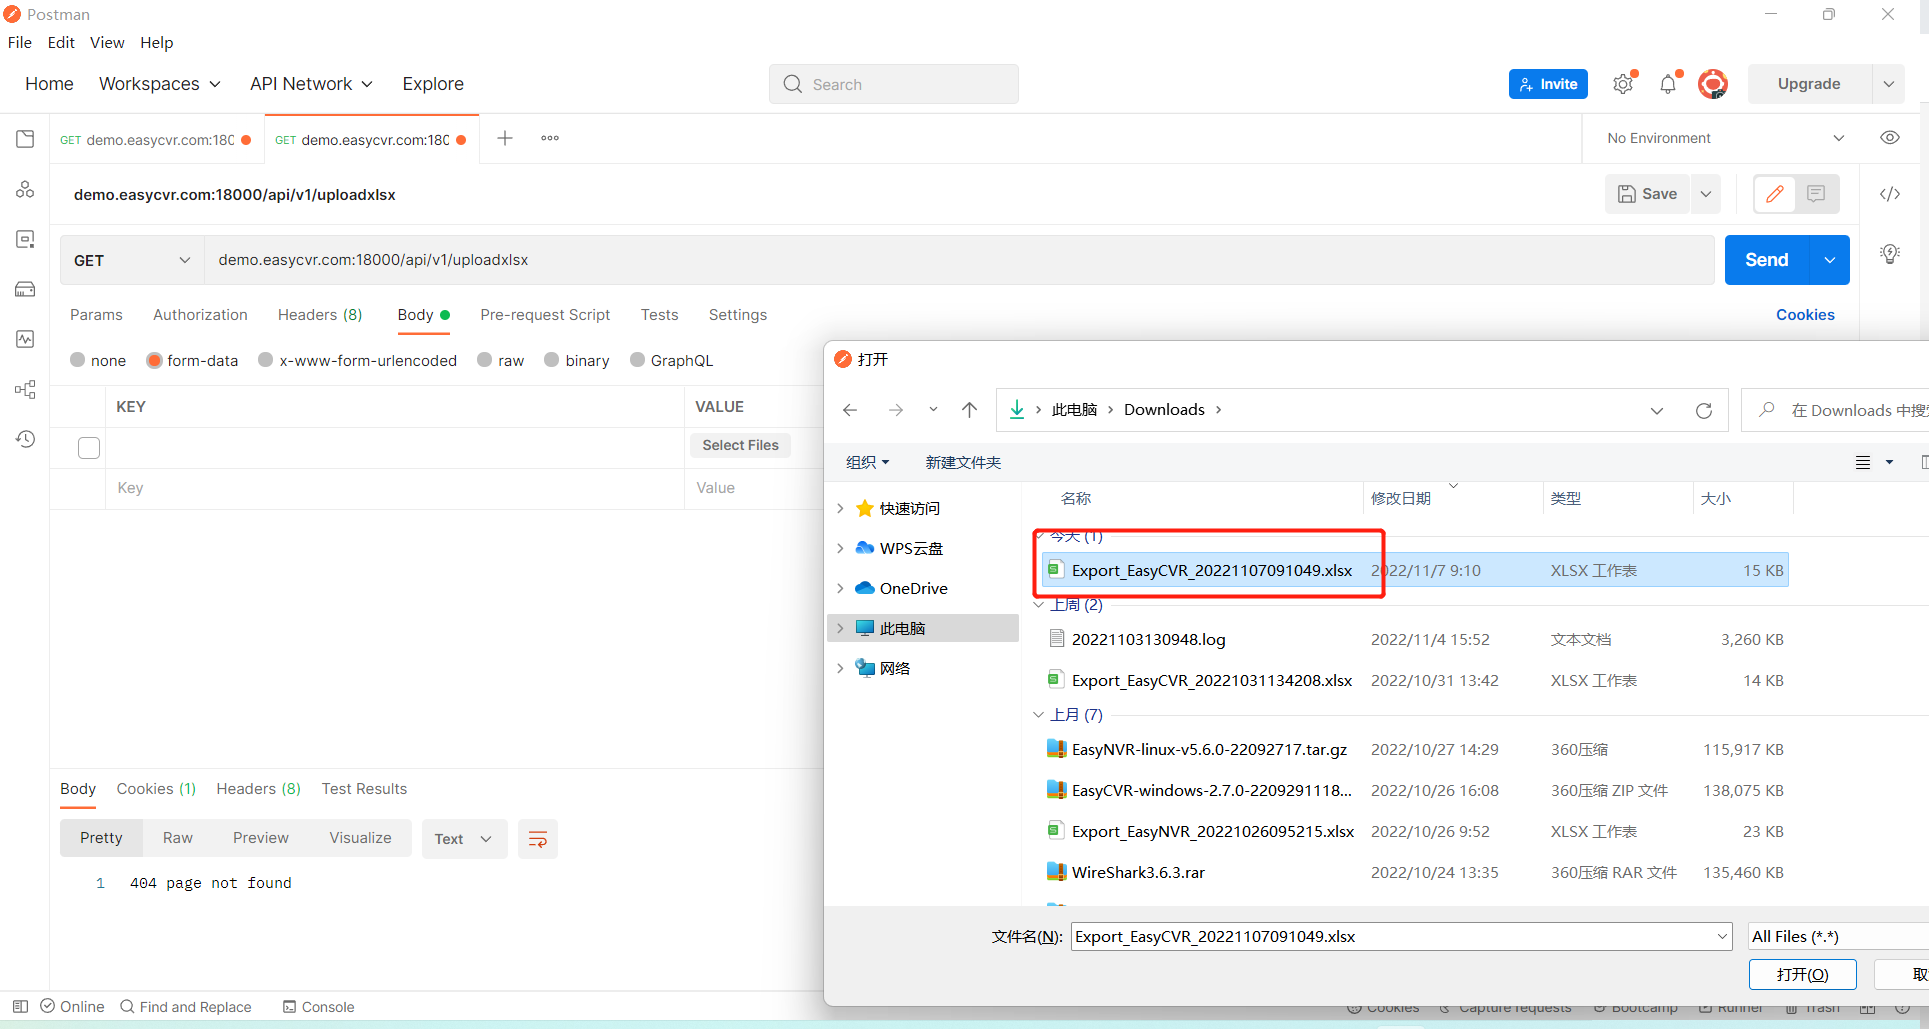Open notifications bell
This screenshot has height=1029, width=1929.
click(x=1668, y=84)
